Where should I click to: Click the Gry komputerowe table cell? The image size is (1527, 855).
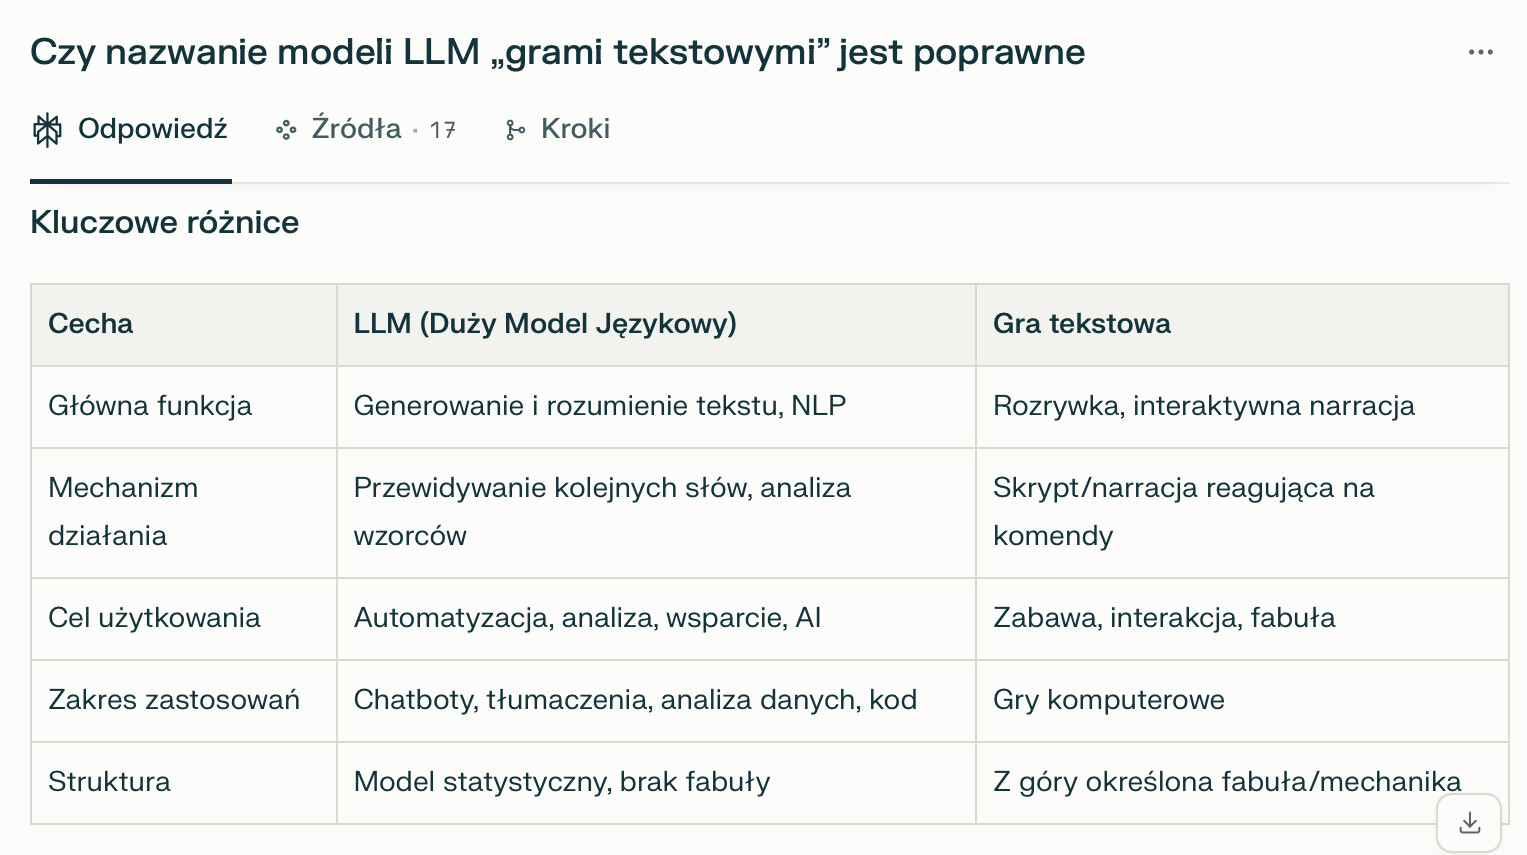click(x=1108, y=700)
